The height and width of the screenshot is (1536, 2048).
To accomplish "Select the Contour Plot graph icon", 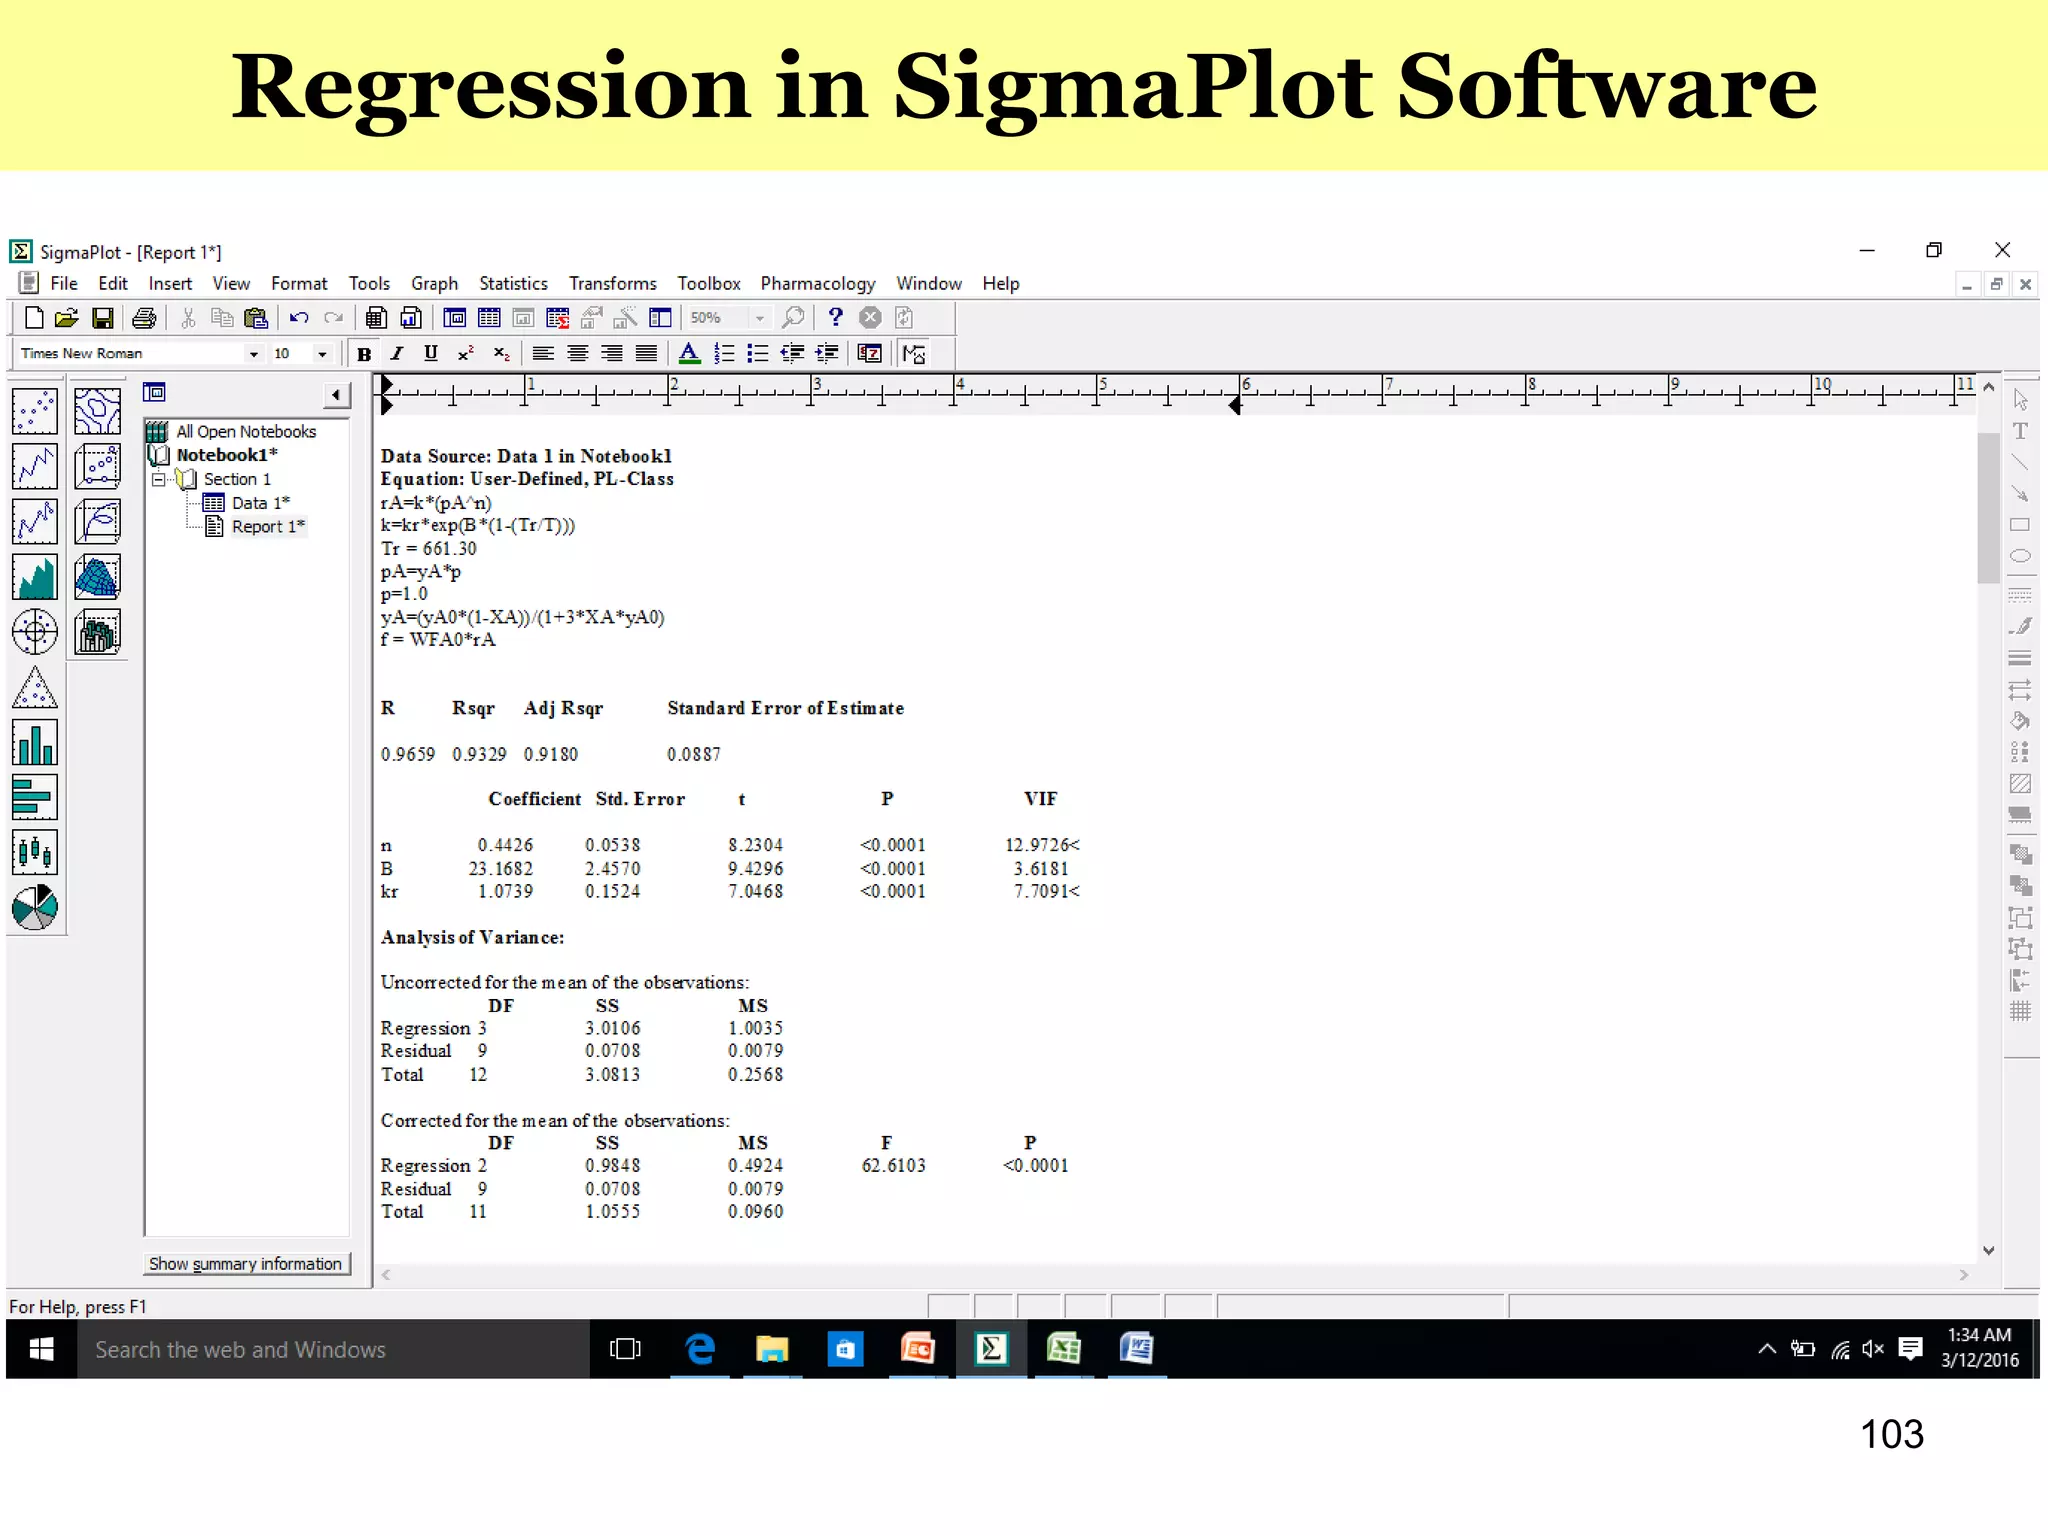I will point(98,411).
